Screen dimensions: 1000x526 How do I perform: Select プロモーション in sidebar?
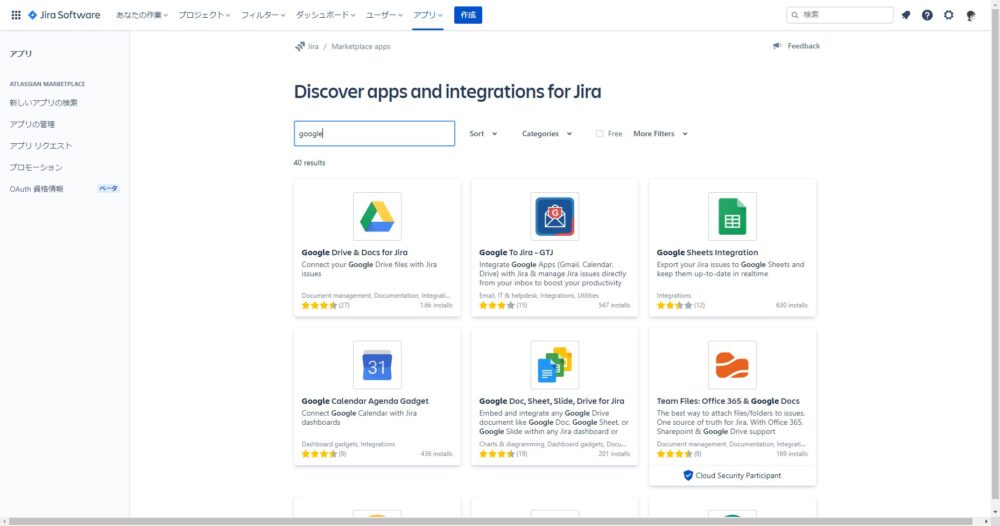pos(36,168)
